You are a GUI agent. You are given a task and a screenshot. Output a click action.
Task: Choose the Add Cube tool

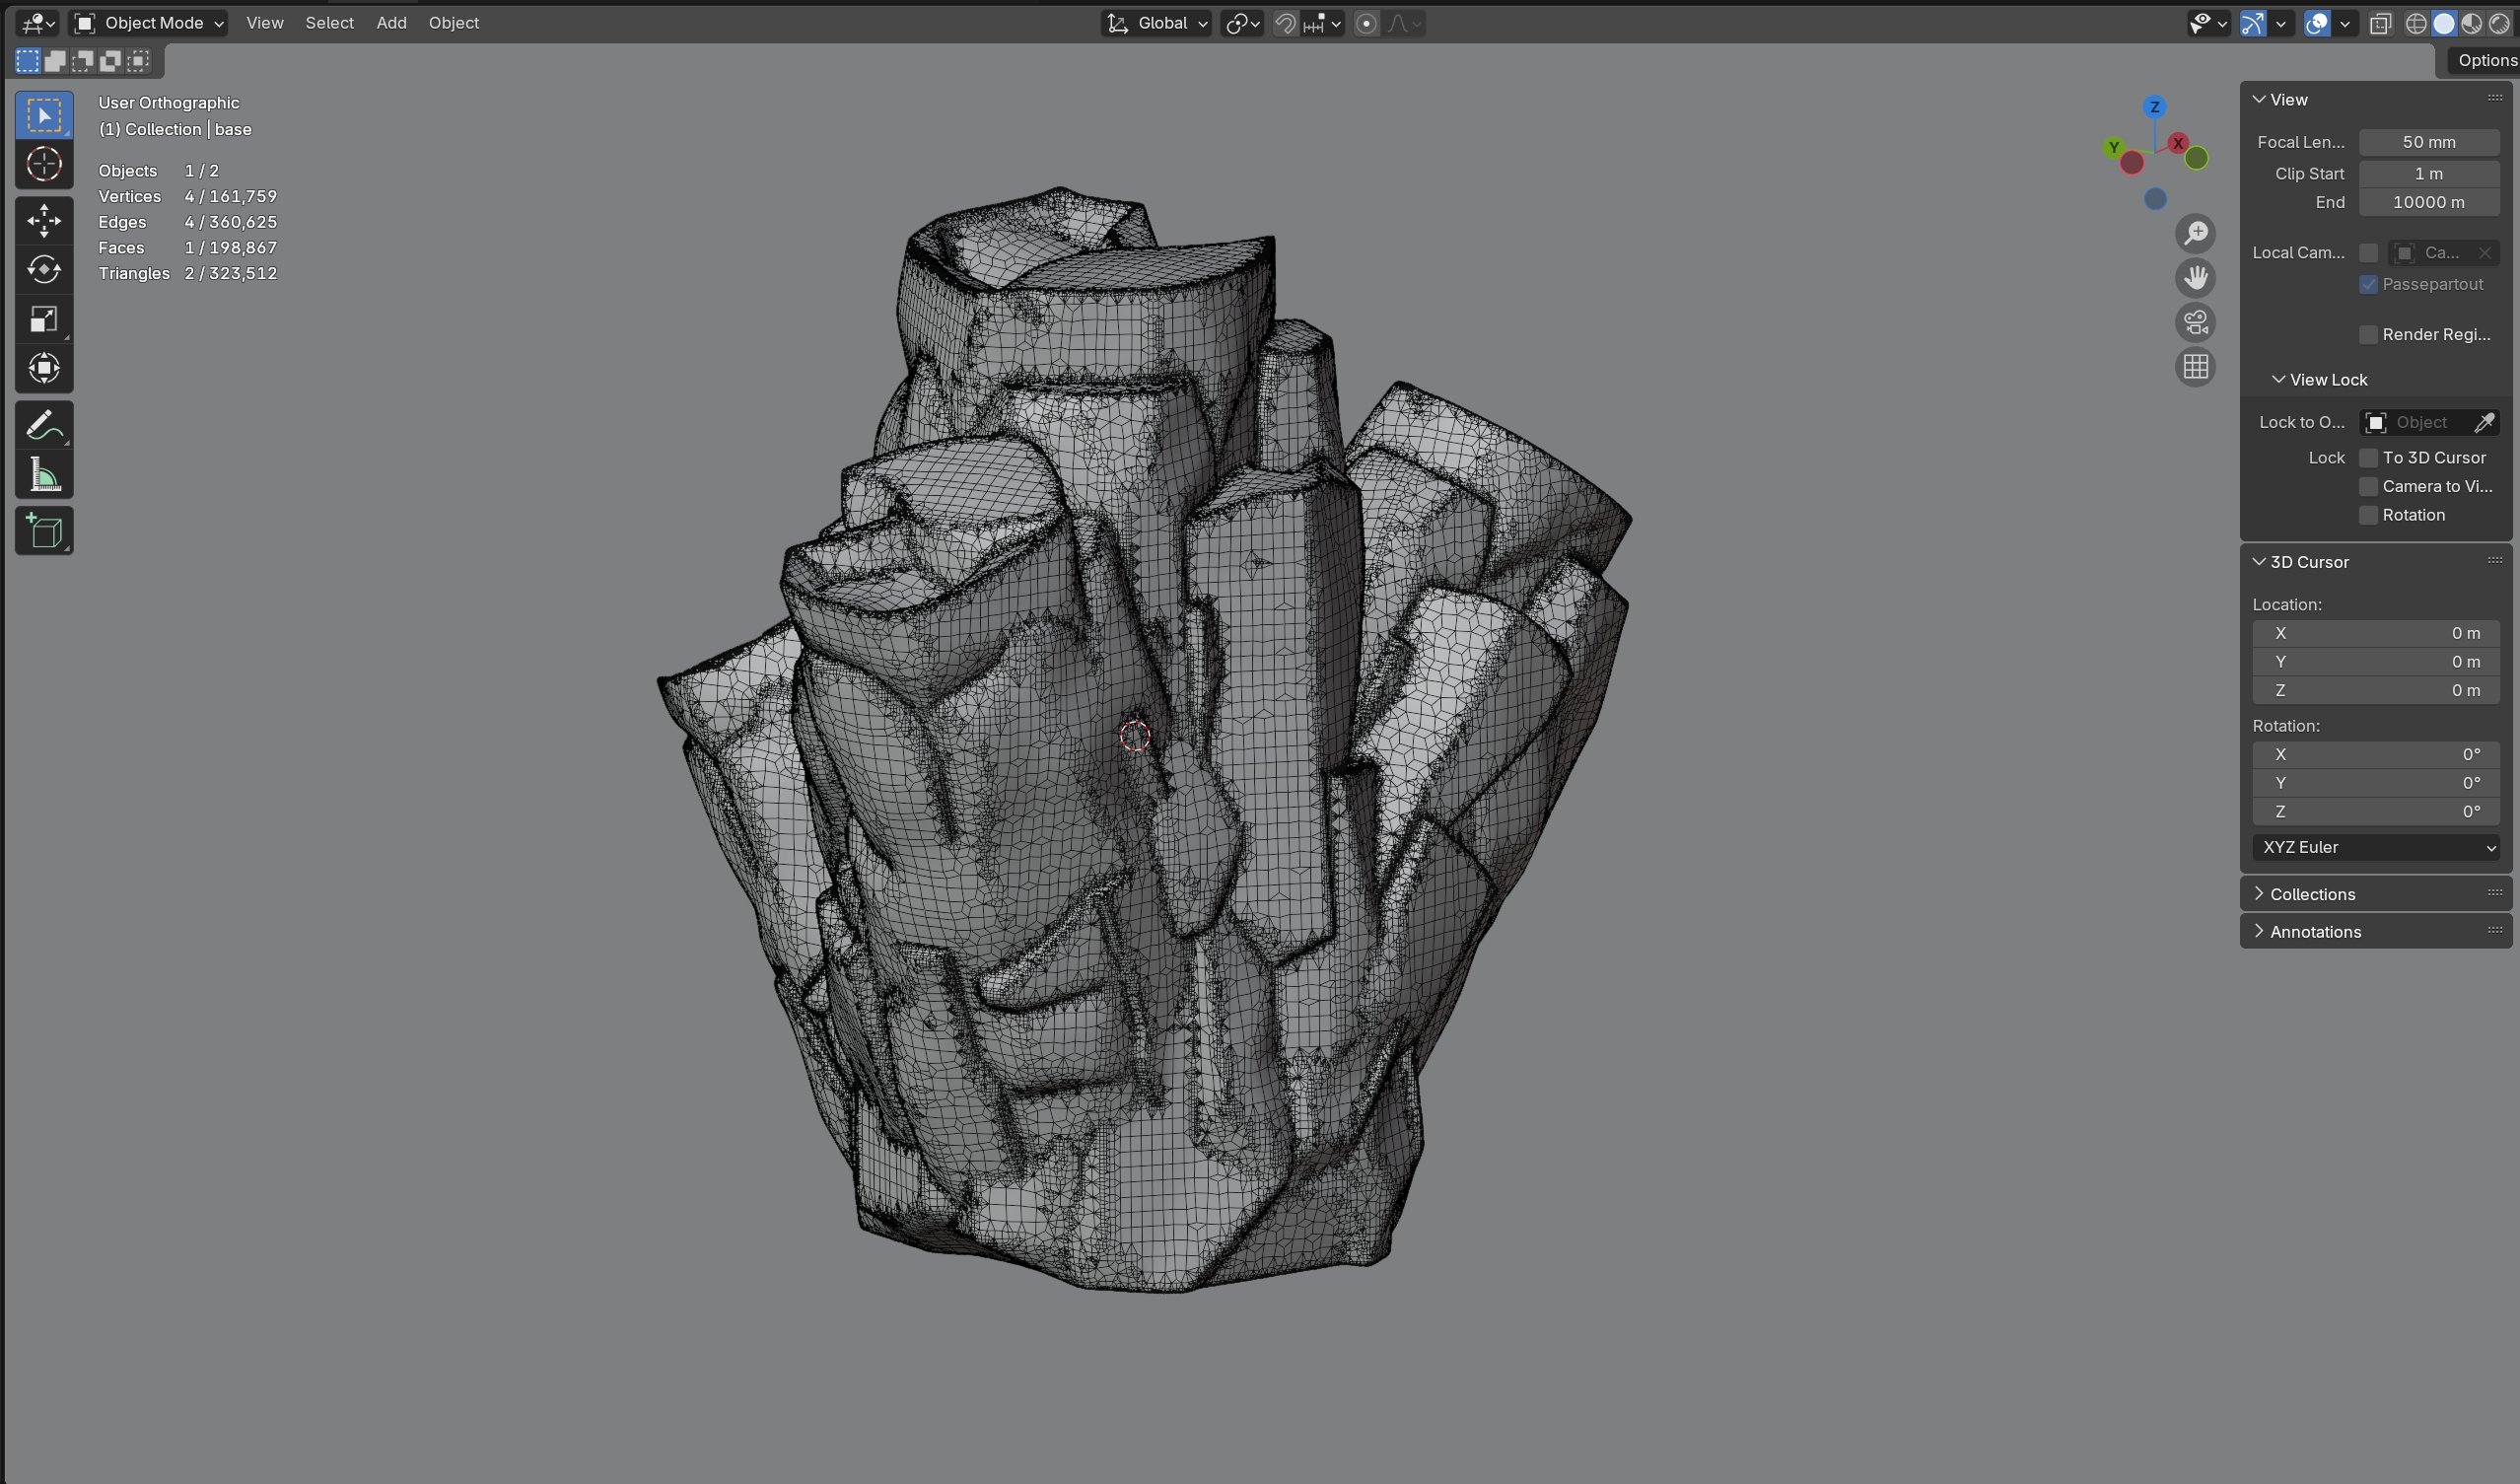[44, 531]
